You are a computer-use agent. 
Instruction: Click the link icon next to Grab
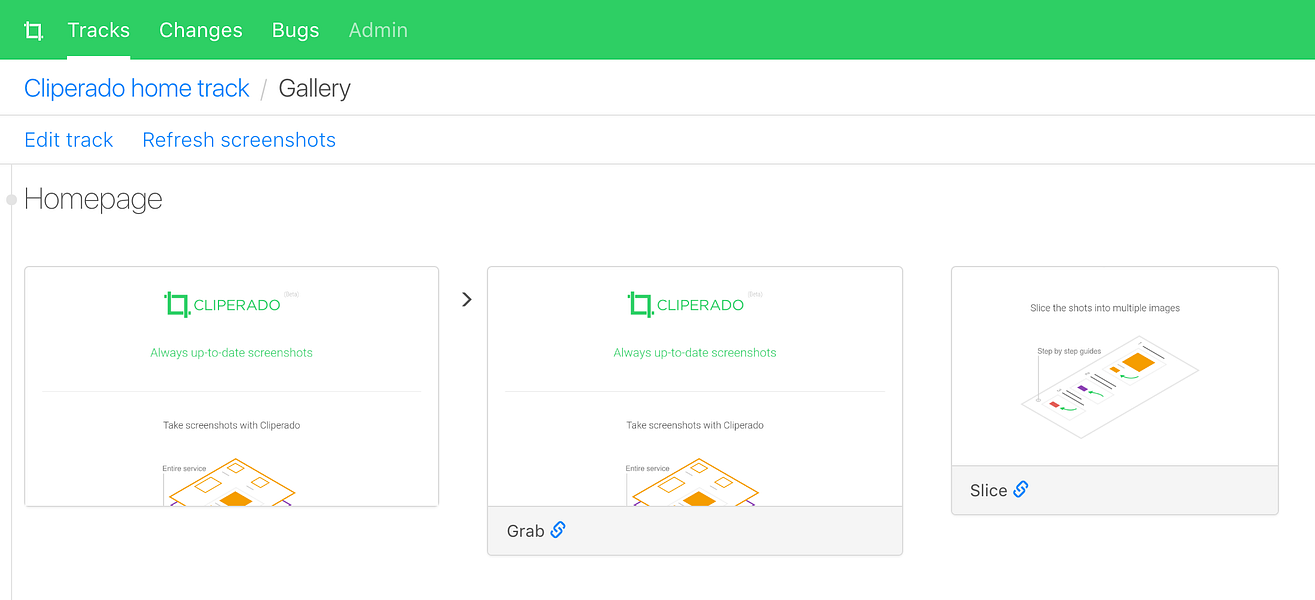click(x=558, y=530)
